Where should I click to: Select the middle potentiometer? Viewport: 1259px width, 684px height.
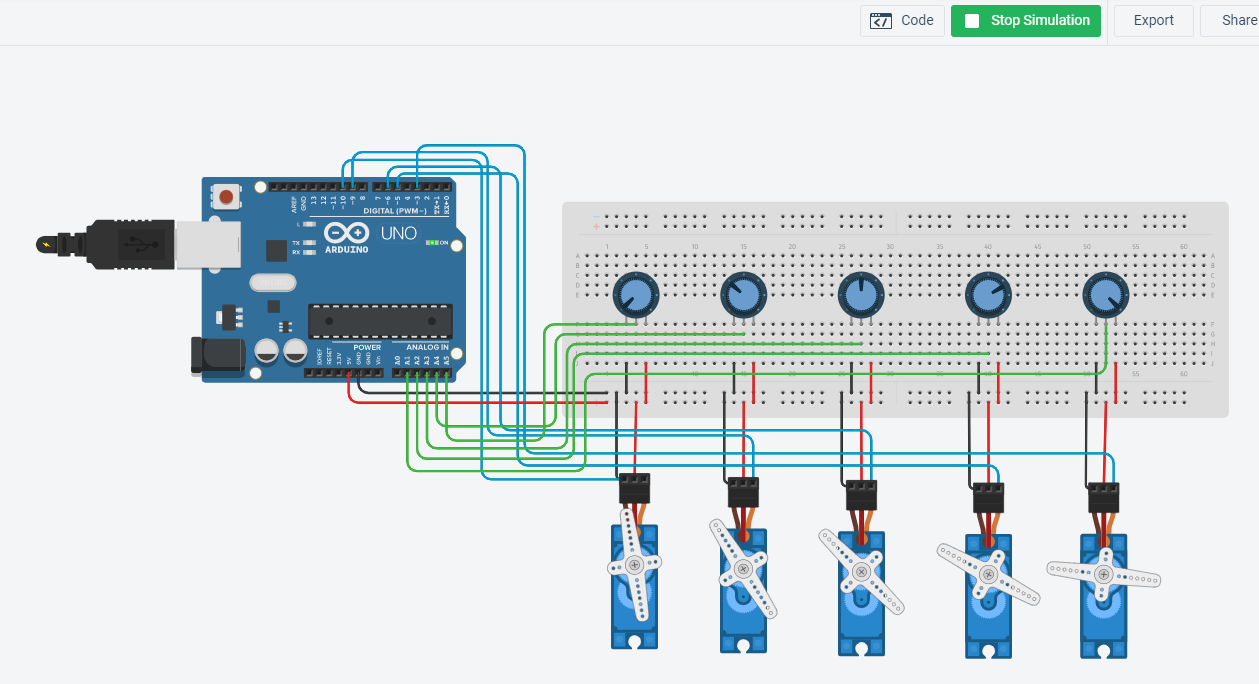tap(860, 292)
